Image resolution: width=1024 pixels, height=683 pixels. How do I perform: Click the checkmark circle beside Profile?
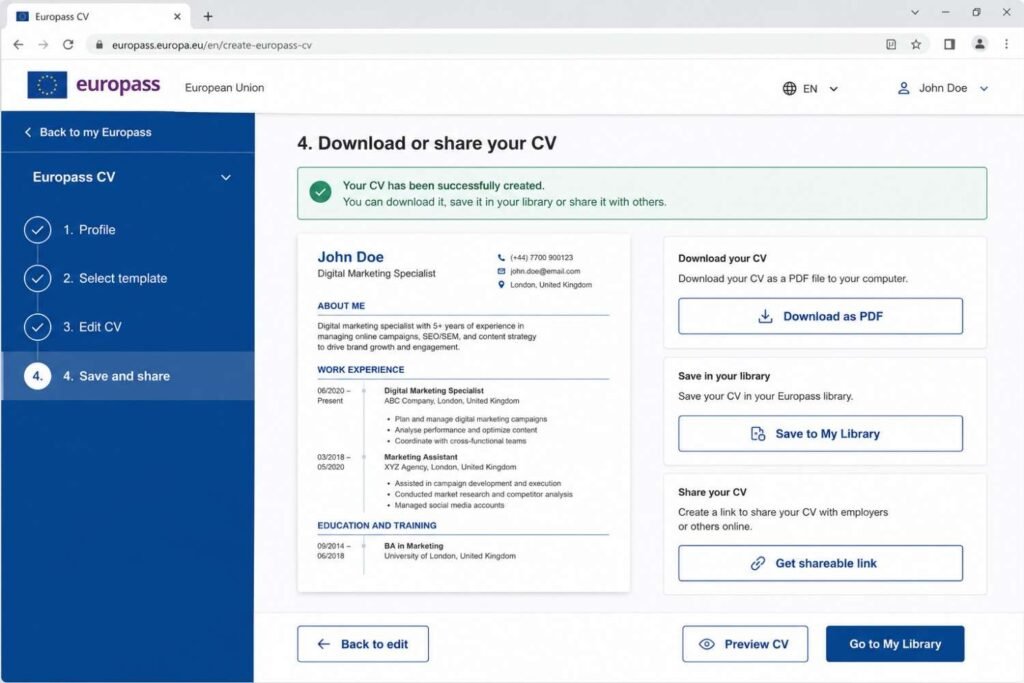coord(37,230)
